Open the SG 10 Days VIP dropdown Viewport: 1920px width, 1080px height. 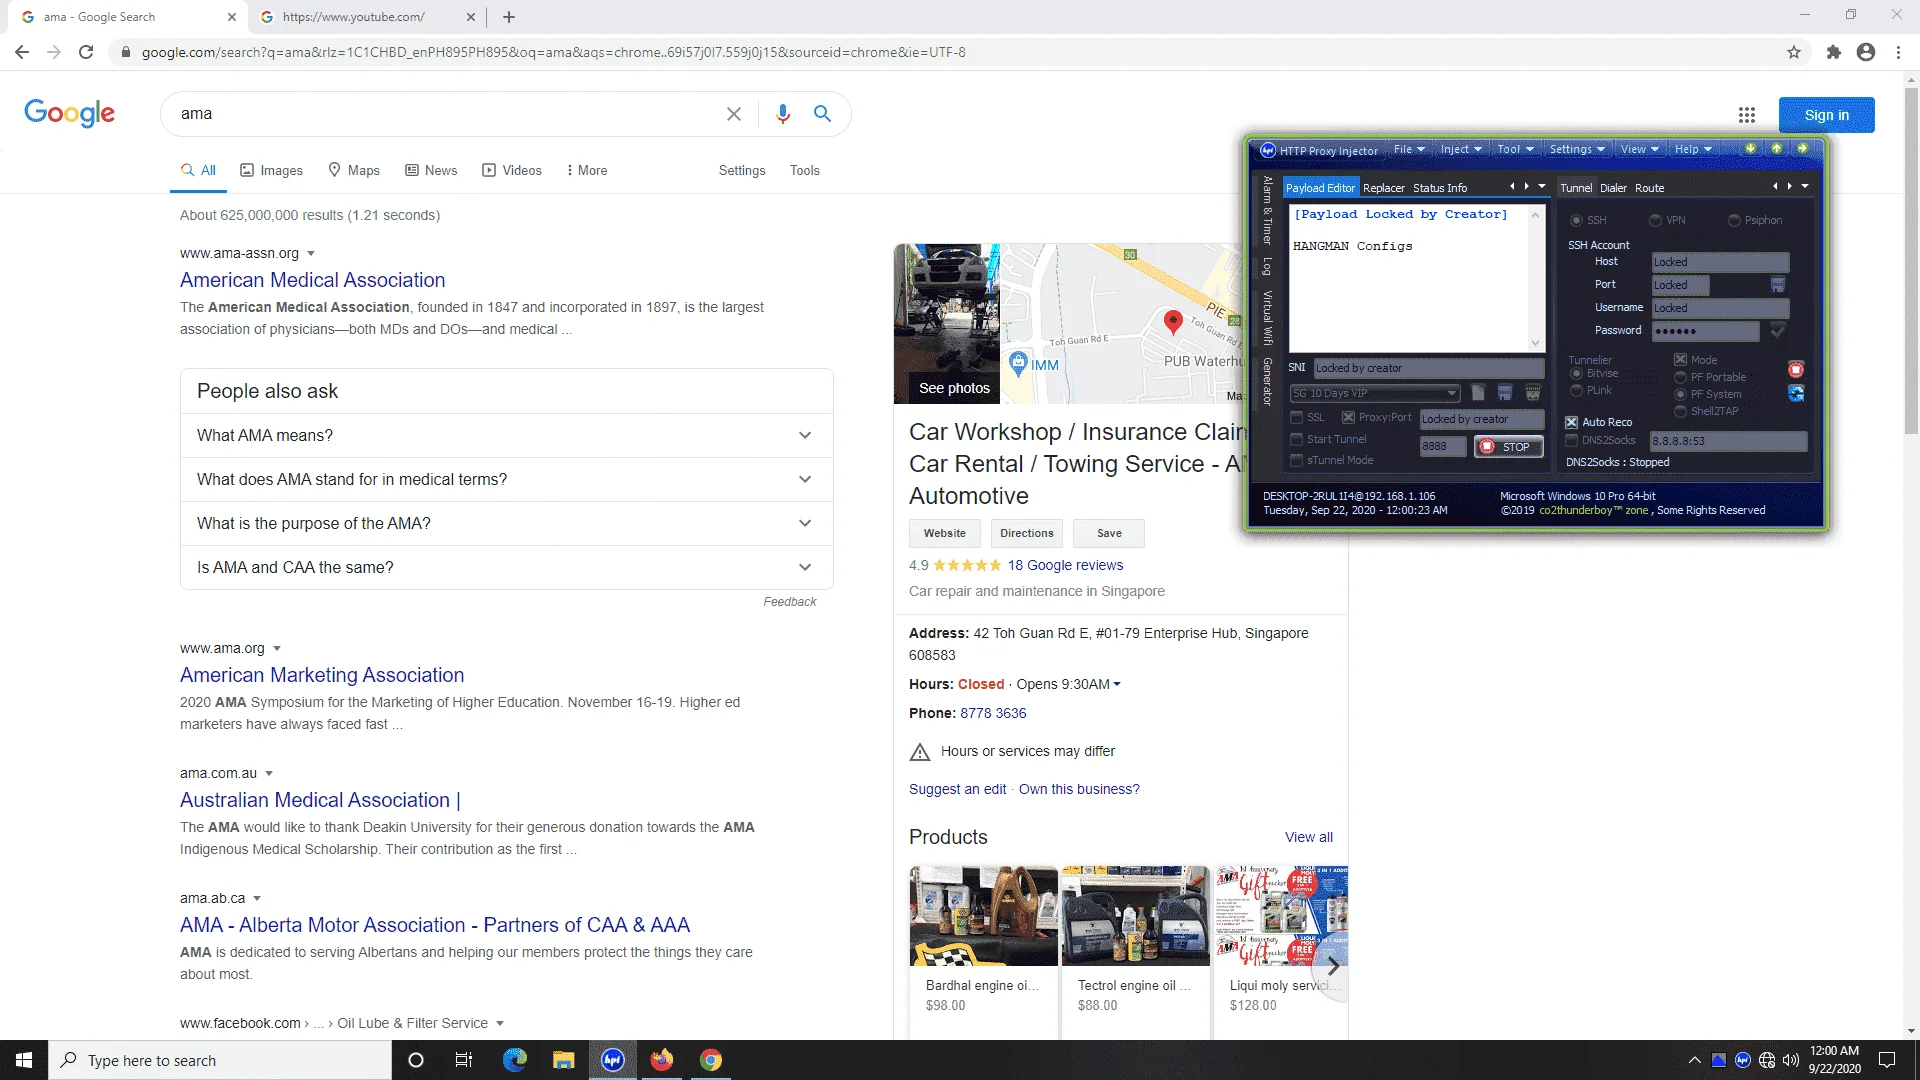(1375, 393)
